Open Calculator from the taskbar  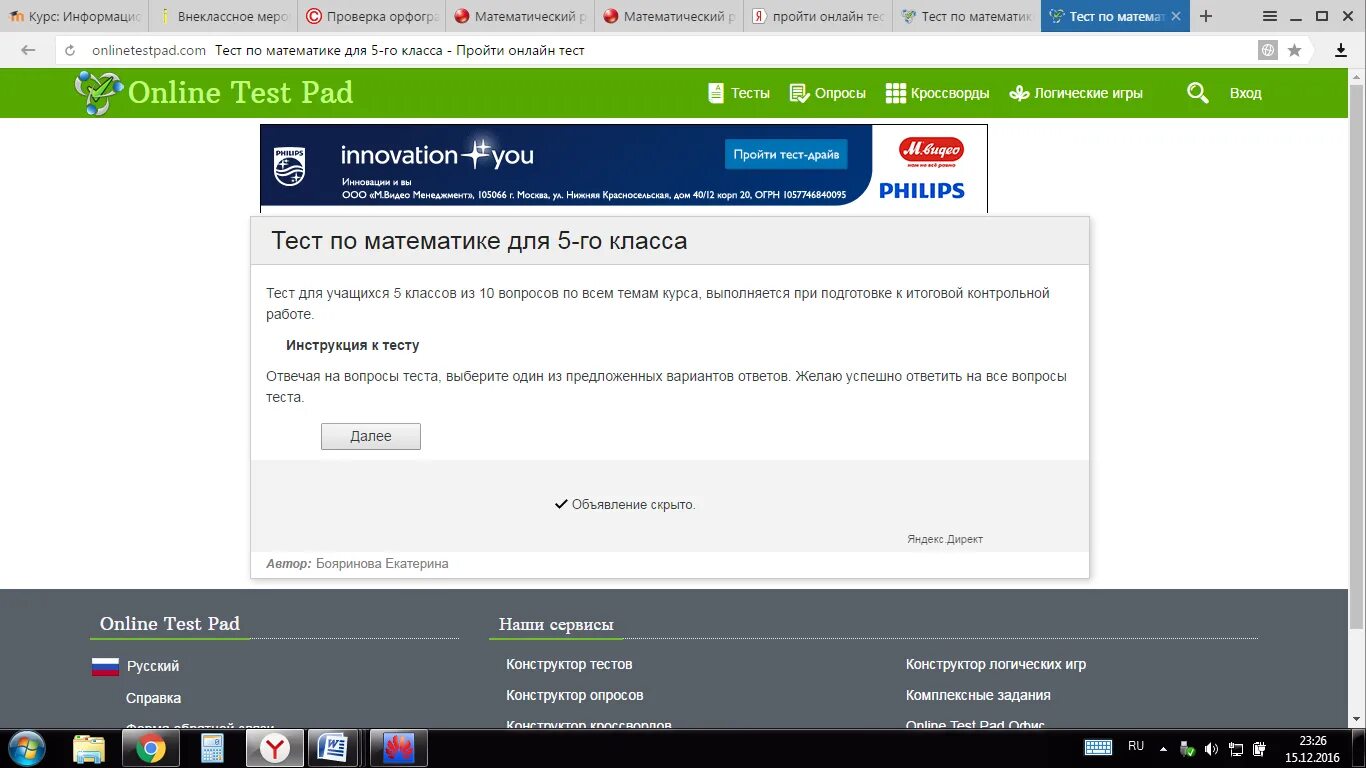click(212, 748)
